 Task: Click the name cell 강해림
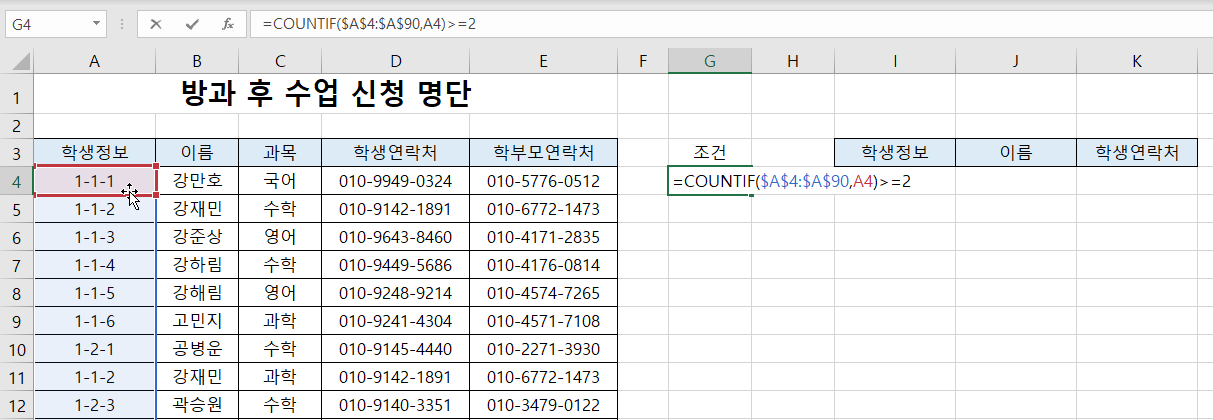coord(197,293)
